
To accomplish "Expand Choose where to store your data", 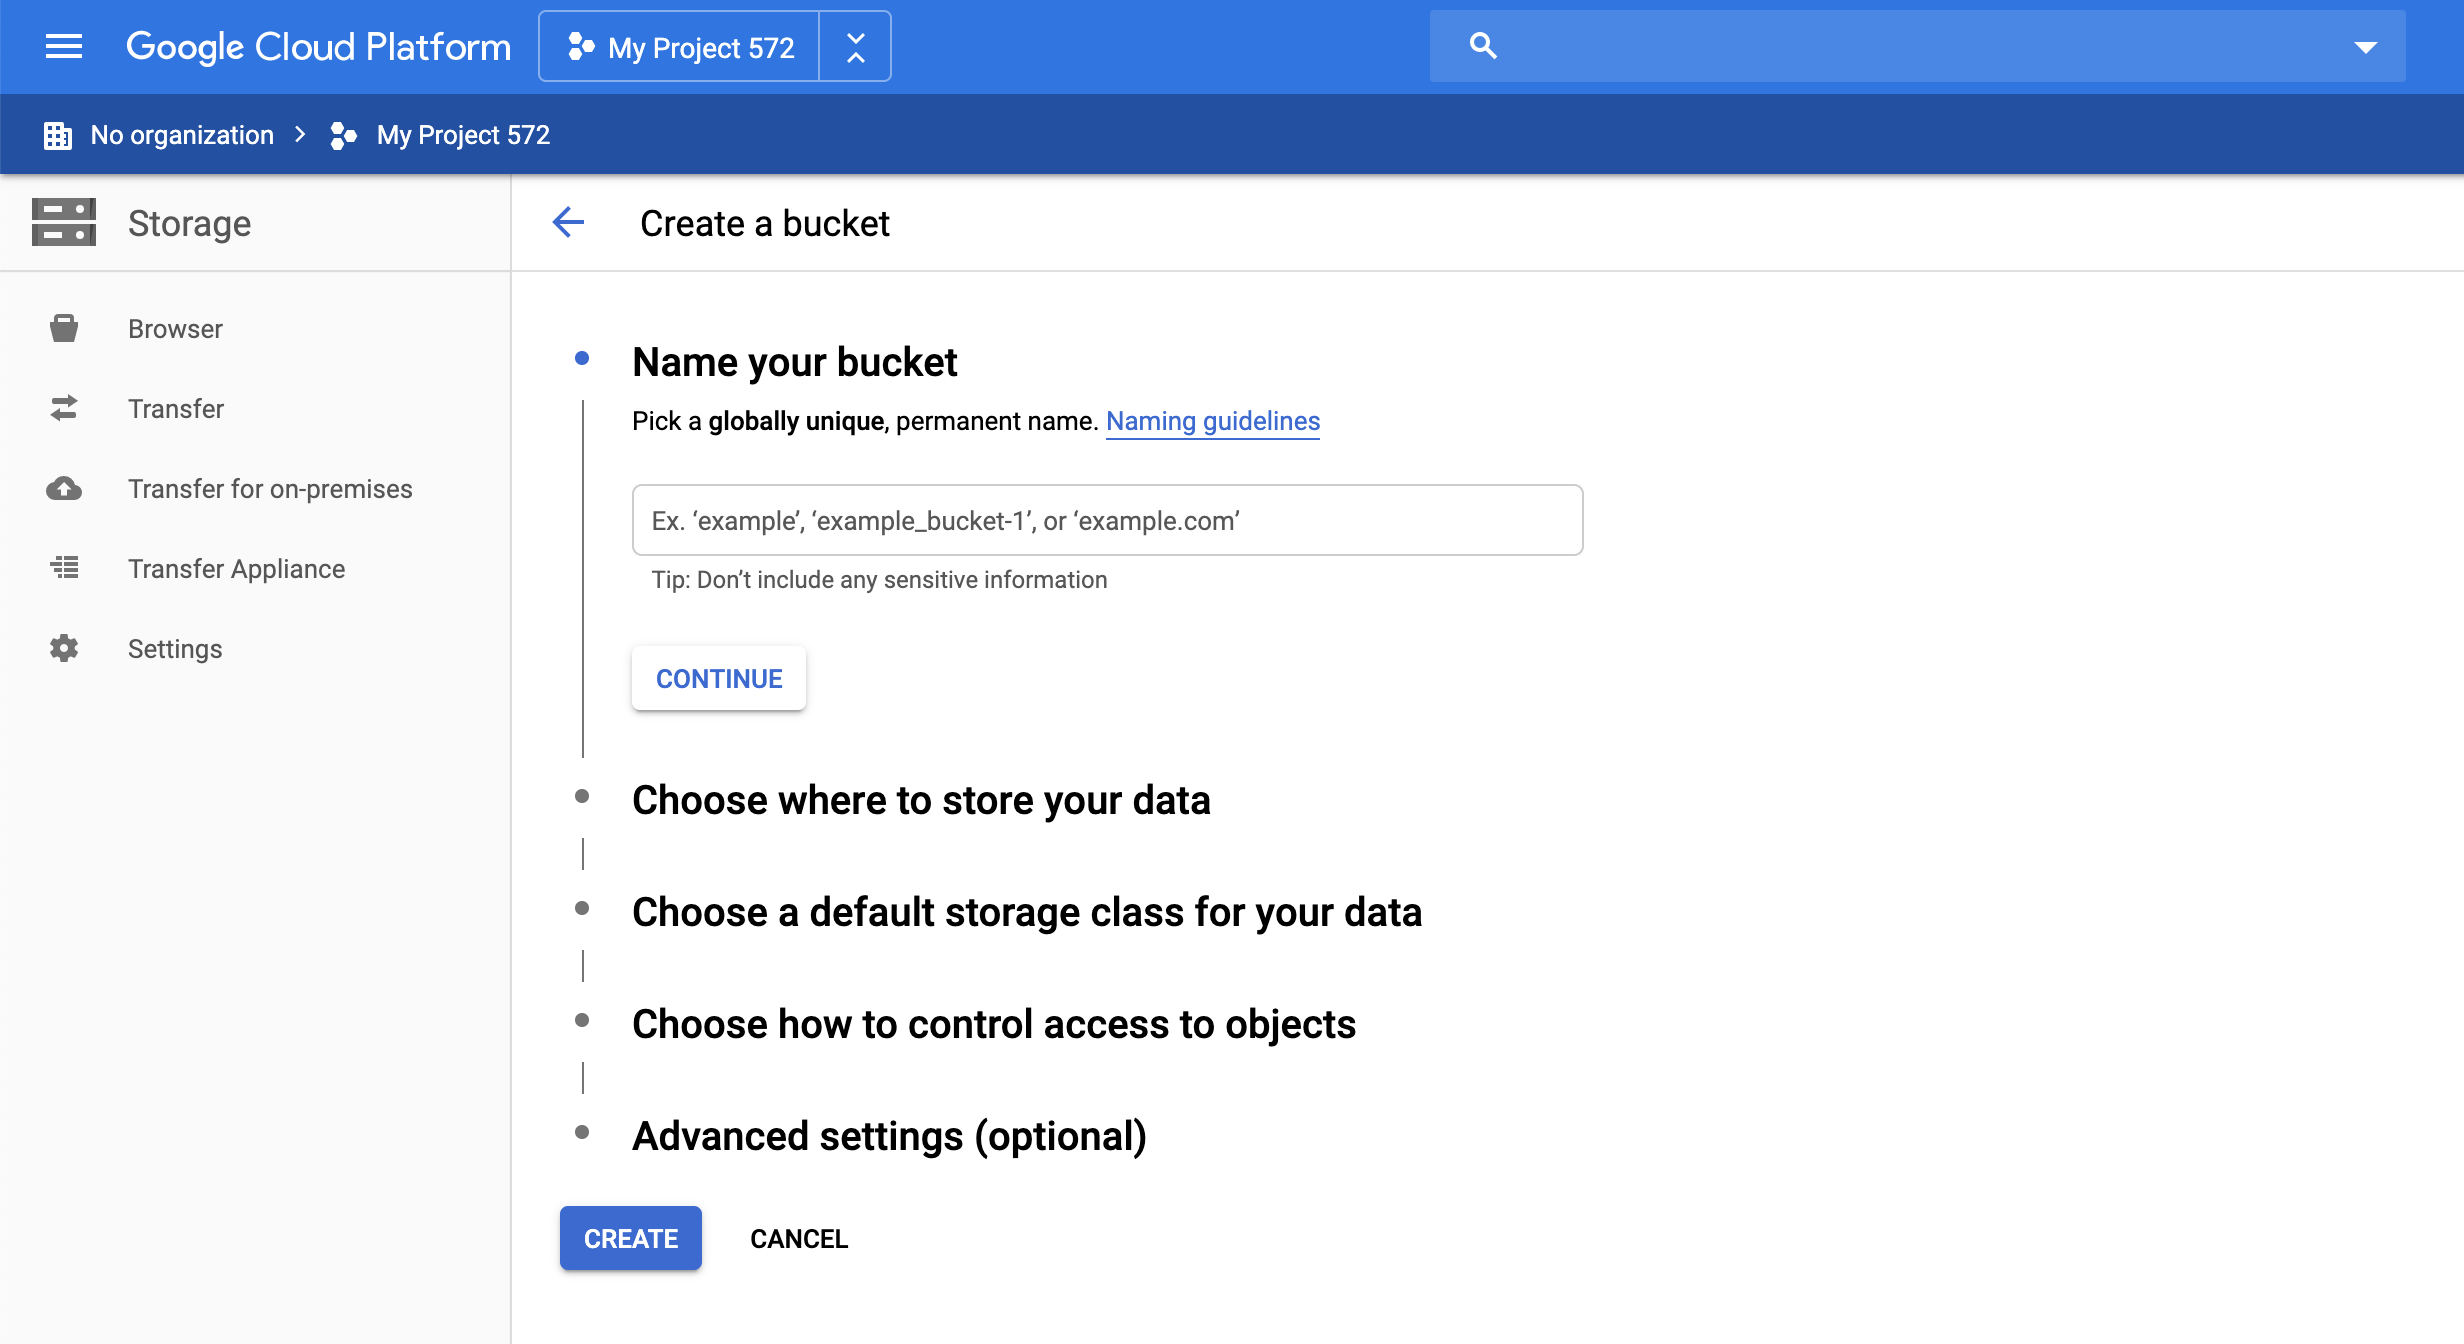I will click(921, 800).
